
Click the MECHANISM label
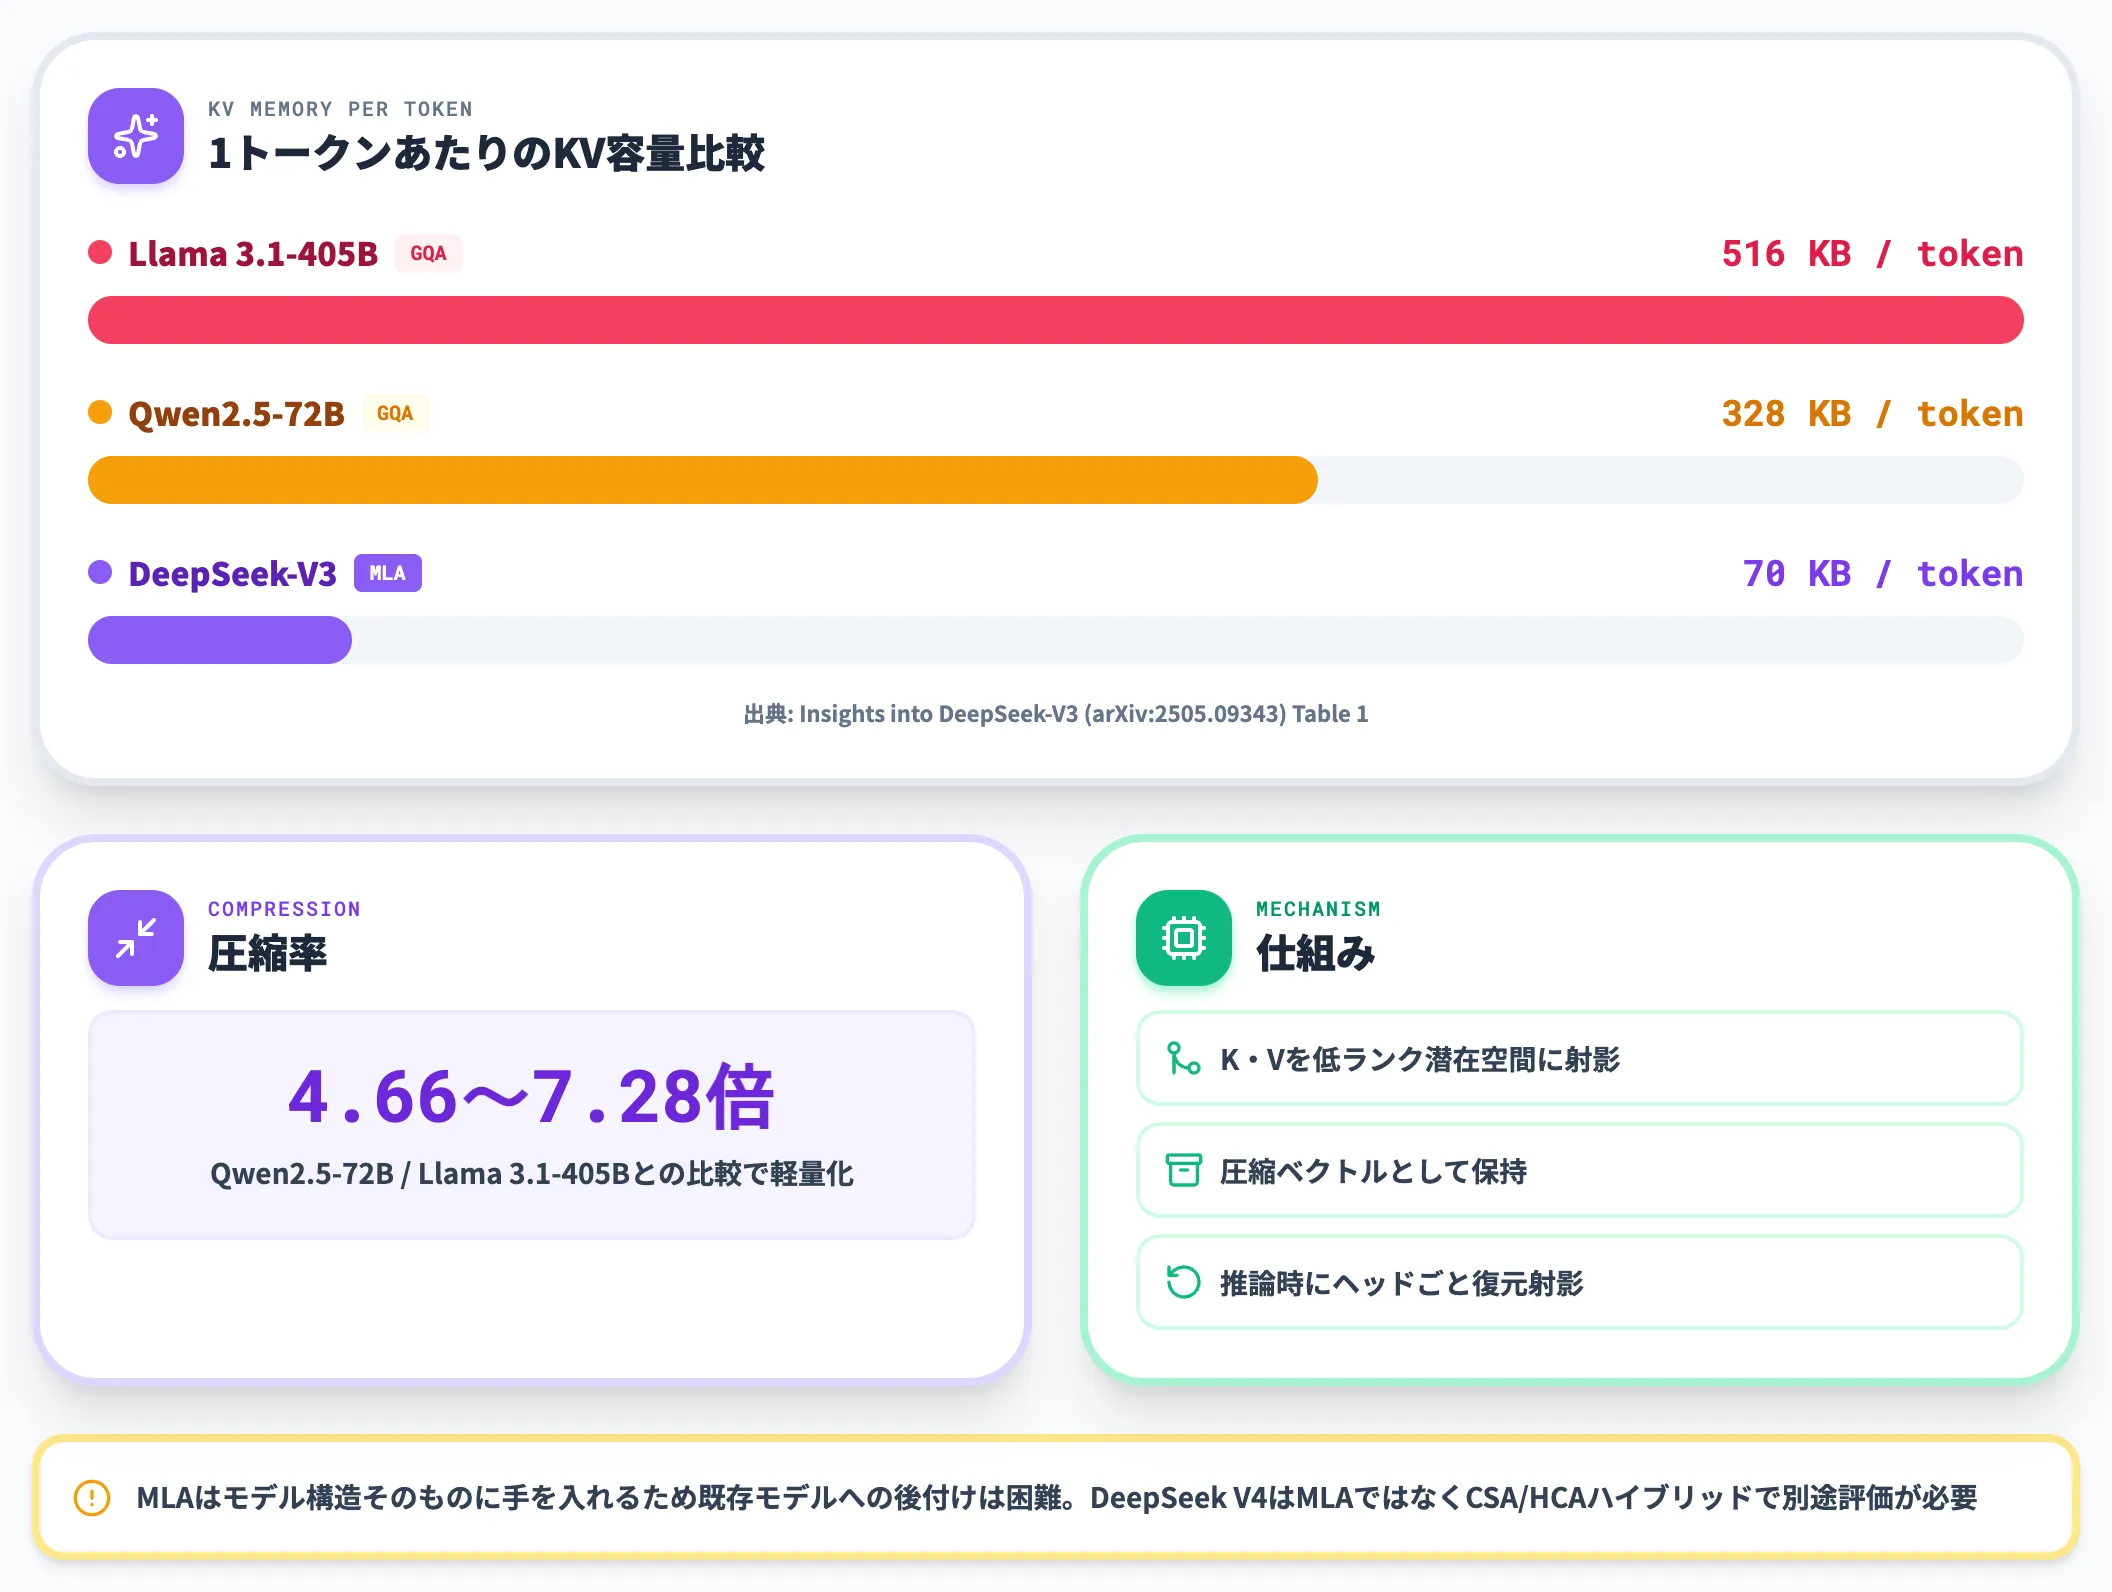1318,909
